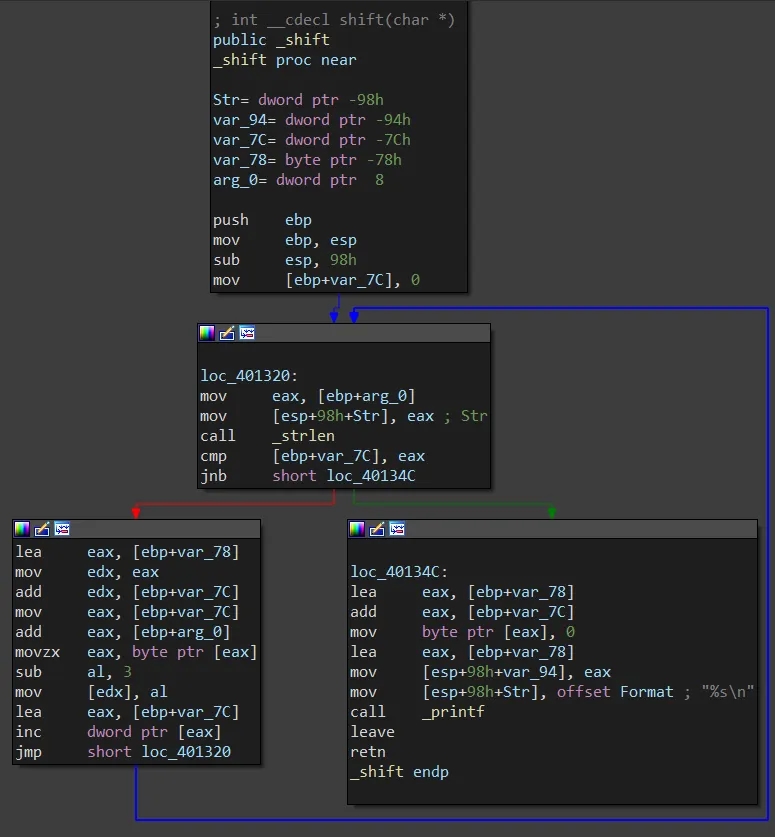The height and width of the screenshot is (837, 775).
Task: Click the pencil edit icon on loc_40134C node
Action: click(x=377, y=529)
